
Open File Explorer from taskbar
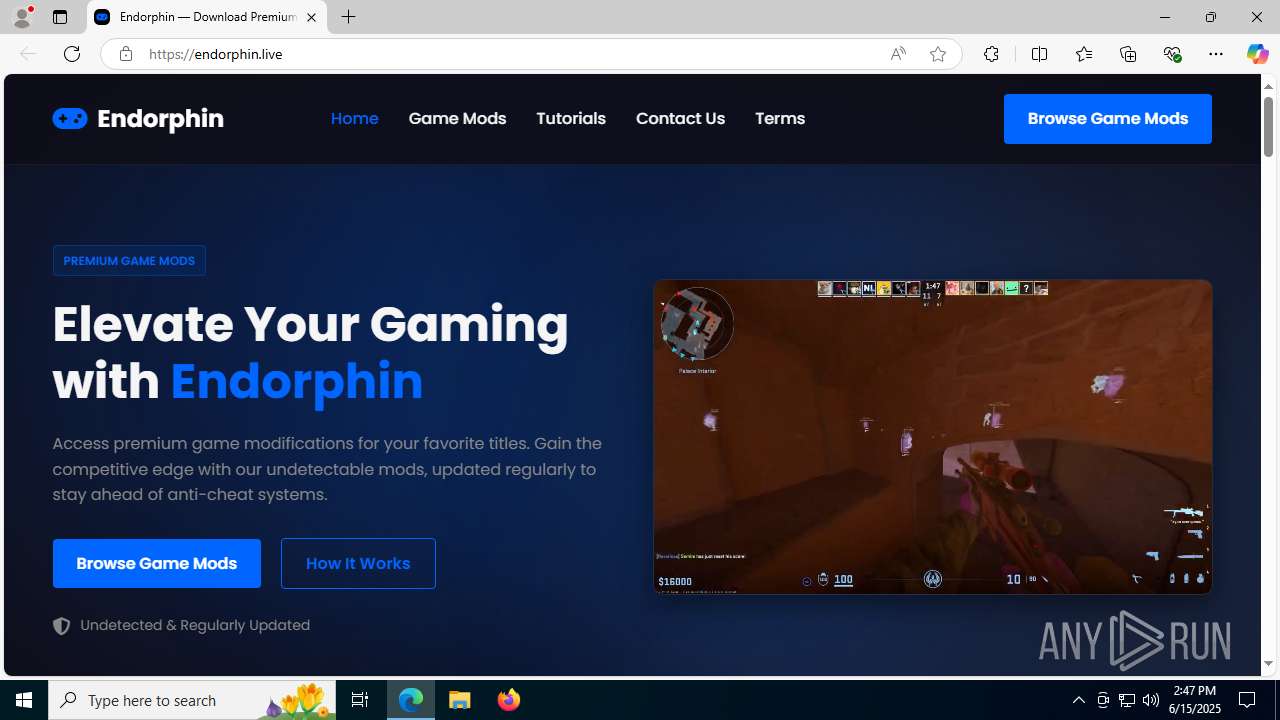[x=460, y=700]
